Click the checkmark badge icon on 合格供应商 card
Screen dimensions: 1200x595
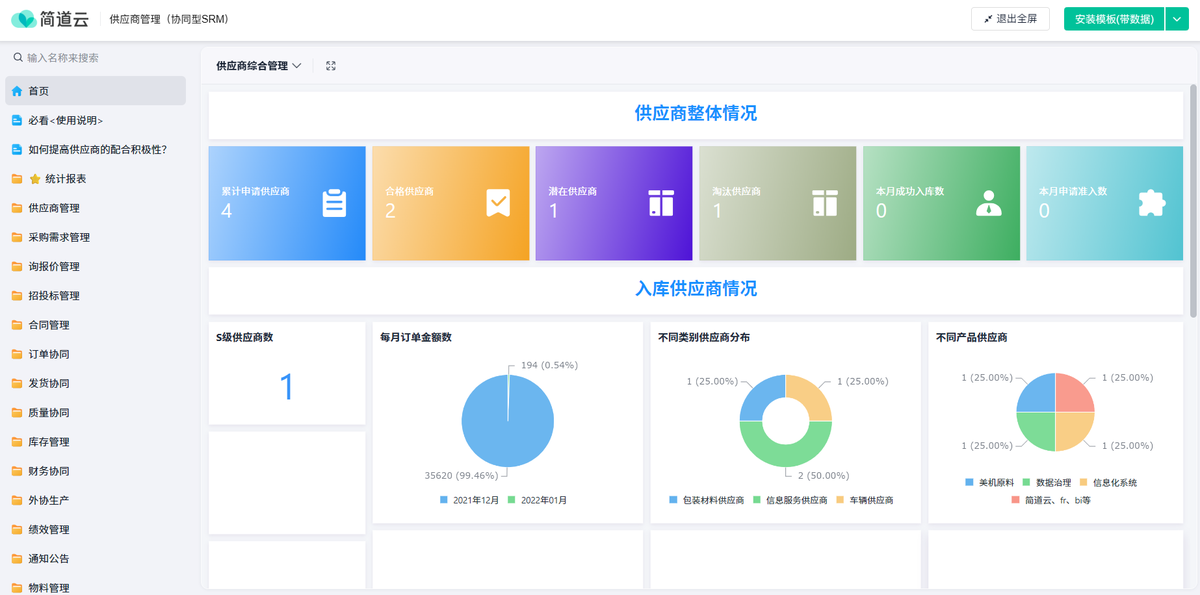[x=498, y=203]
